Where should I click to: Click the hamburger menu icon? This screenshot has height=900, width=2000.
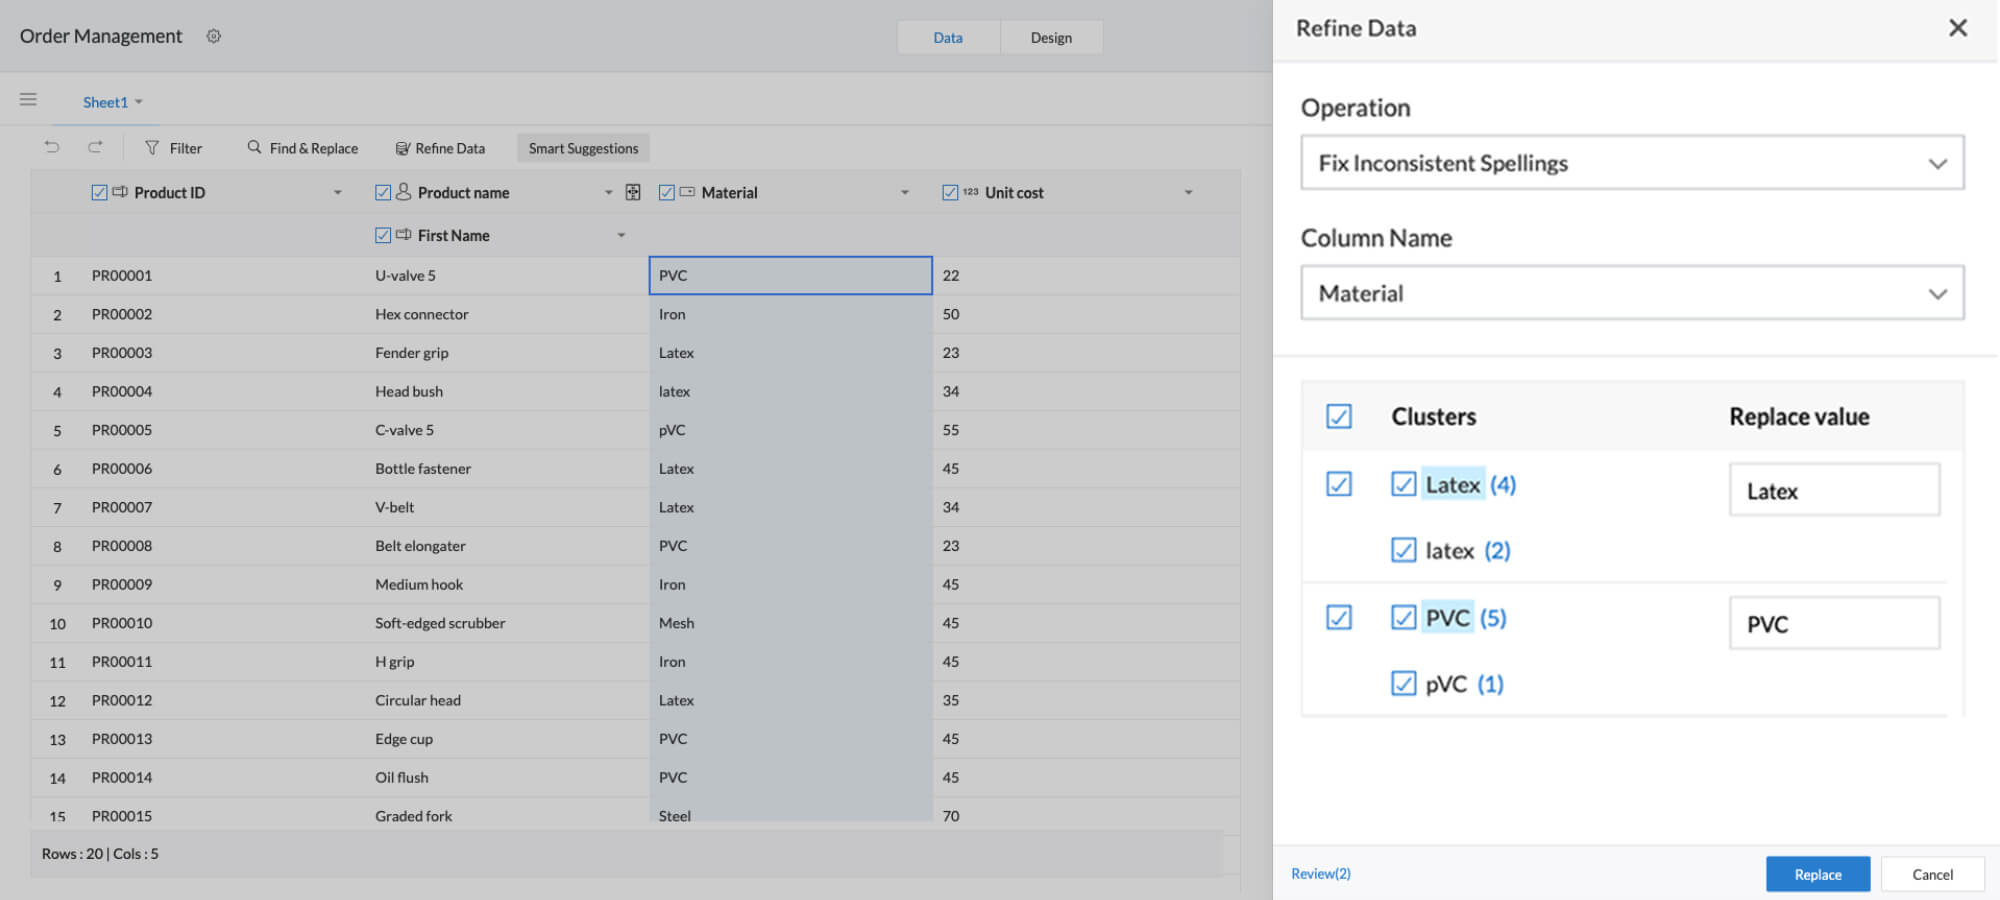(x=28, y=99)
